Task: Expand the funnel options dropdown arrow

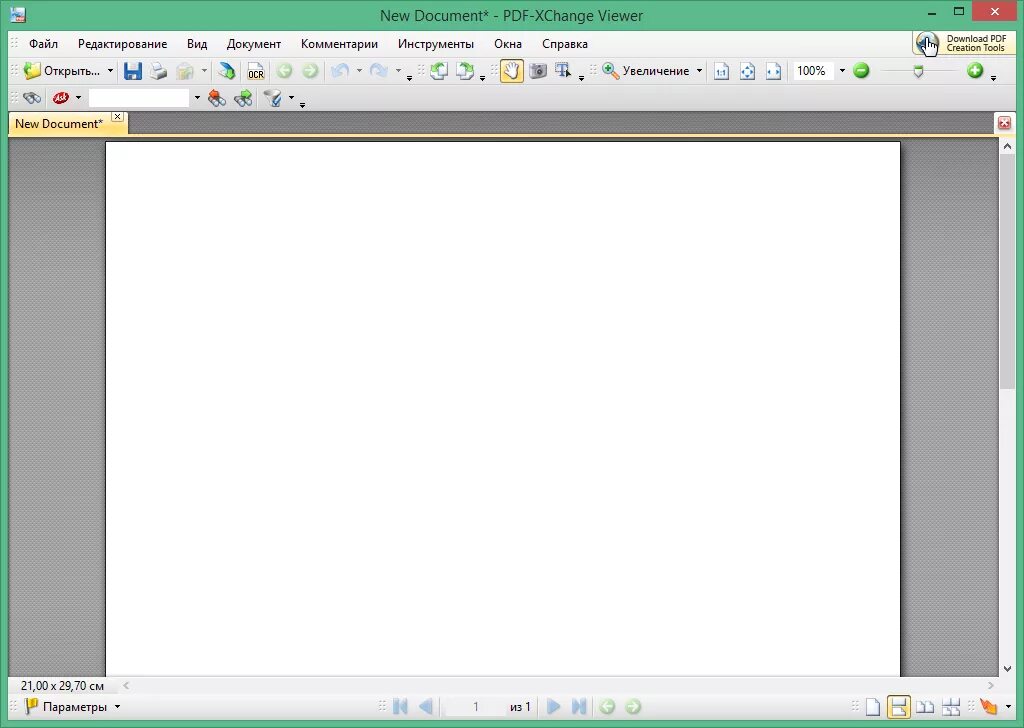Action: (x=291, y=98)
